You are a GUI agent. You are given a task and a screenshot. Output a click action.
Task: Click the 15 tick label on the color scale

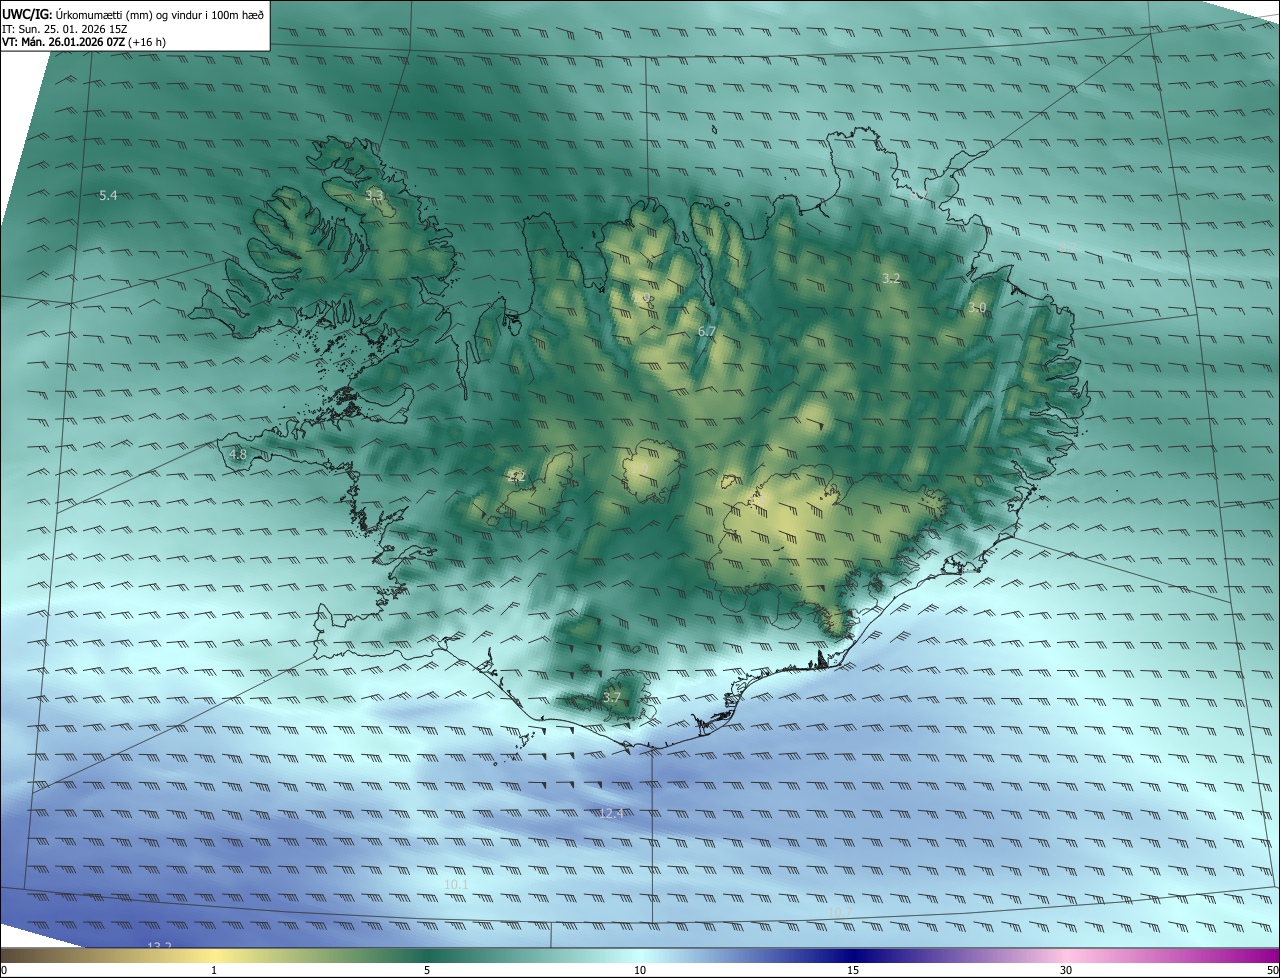click(x=853, y=970)
